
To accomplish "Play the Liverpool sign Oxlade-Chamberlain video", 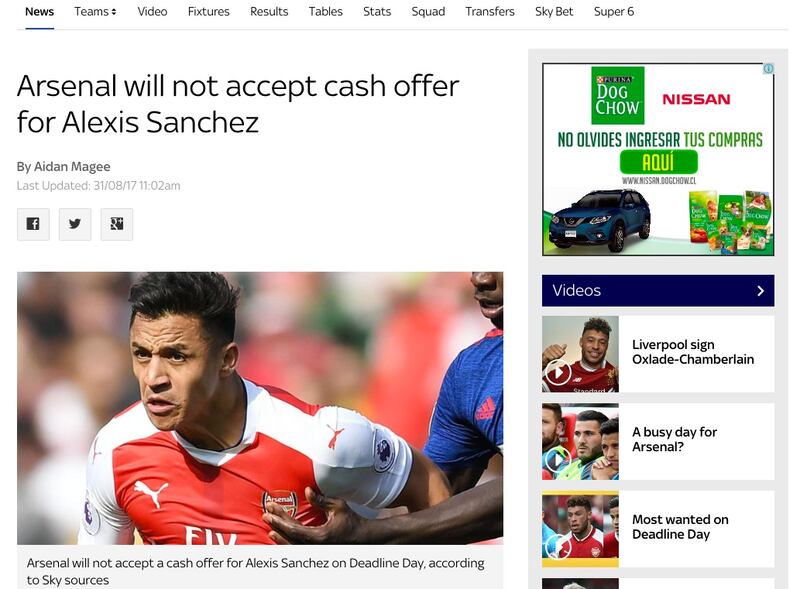I will pos(558,372).
